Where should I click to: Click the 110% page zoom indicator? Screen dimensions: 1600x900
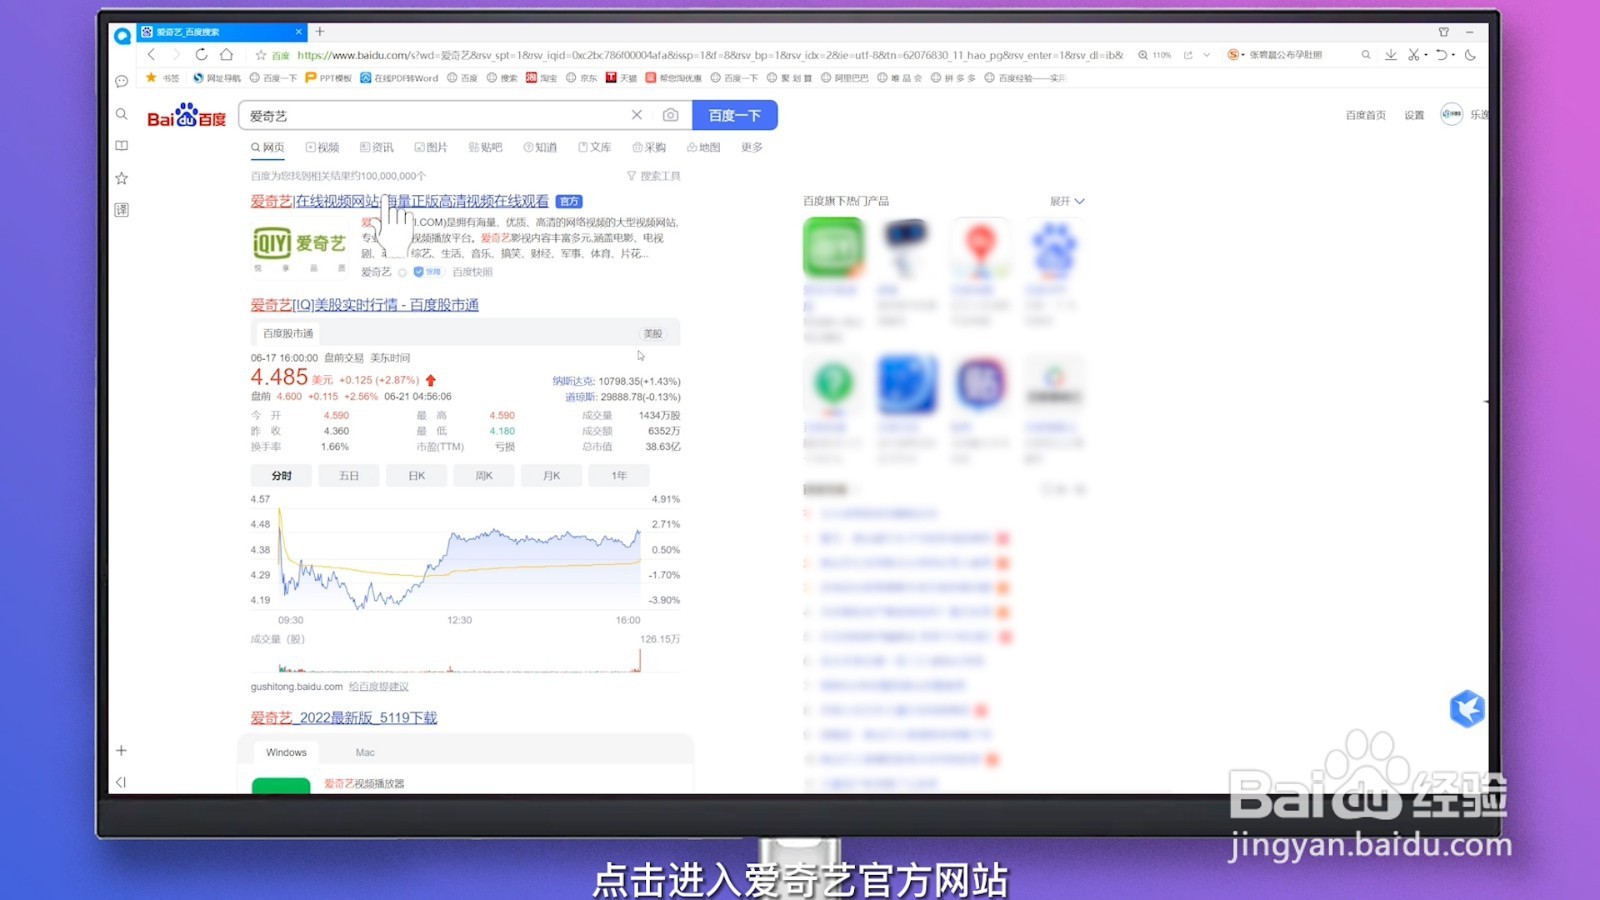tap(1155, 56)
